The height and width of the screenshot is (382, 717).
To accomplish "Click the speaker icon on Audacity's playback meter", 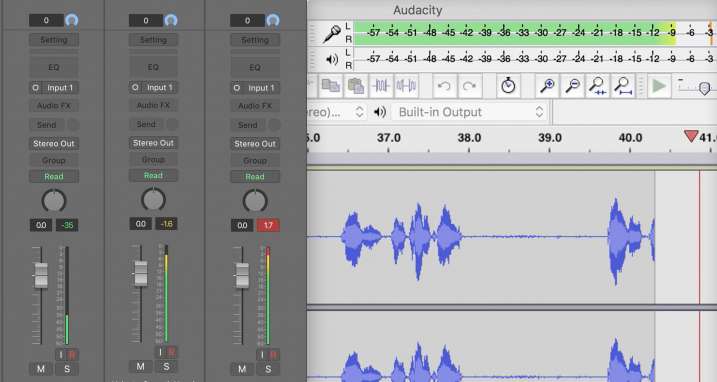I will (332, 59).
